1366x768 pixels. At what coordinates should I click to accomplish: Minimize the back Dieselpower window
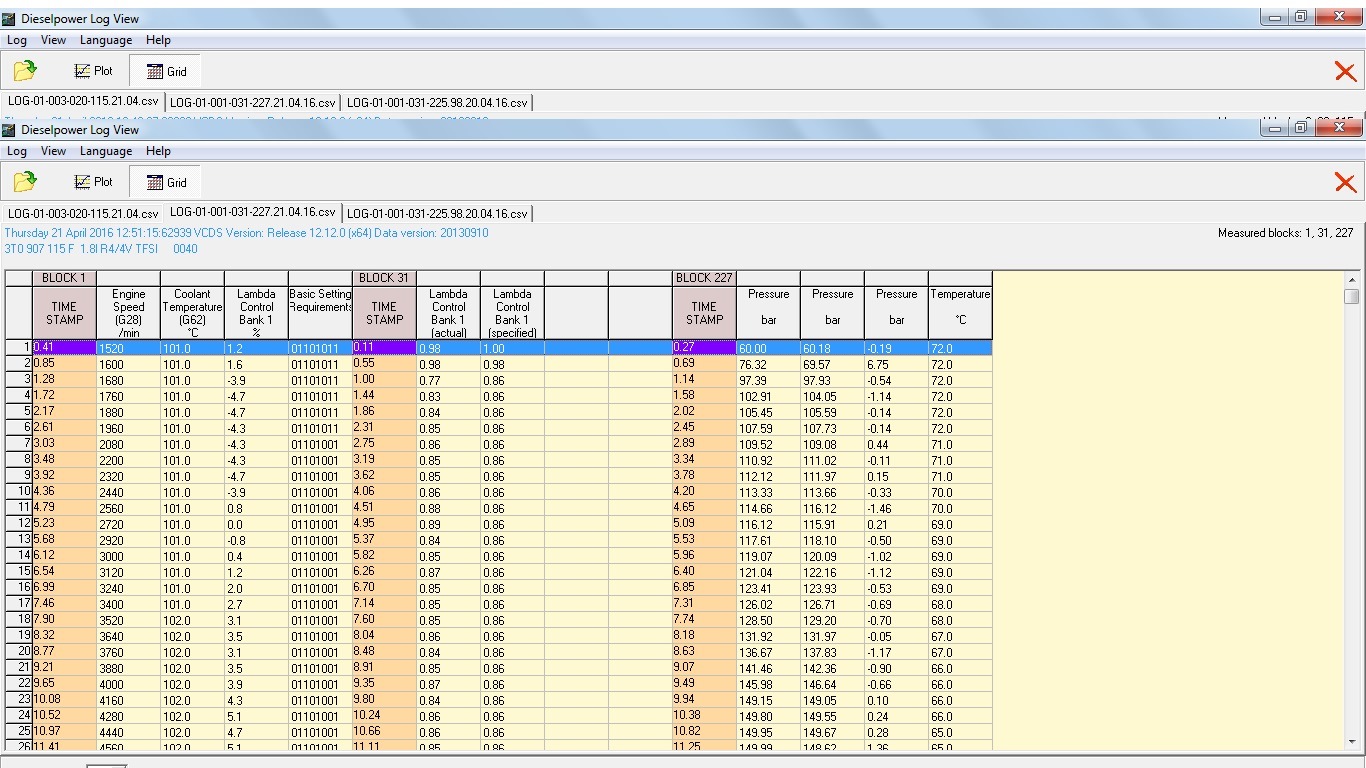[x=1275, y=16]
